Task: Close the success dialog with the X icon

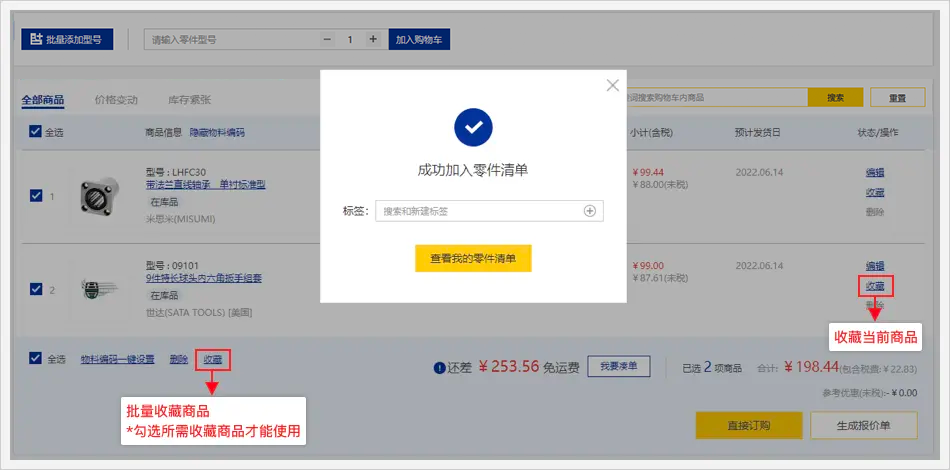Action: (x=613, y=86)
